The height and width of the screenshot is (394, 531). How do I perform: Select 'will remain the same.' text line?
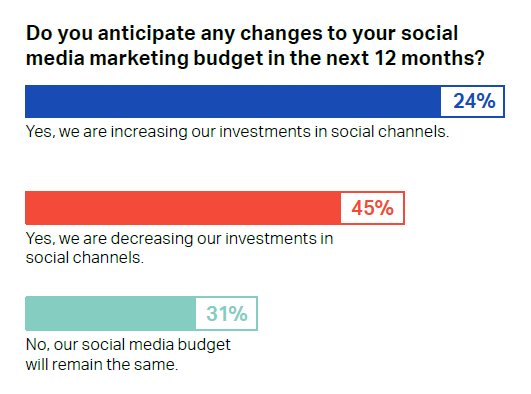pos(102,365)
